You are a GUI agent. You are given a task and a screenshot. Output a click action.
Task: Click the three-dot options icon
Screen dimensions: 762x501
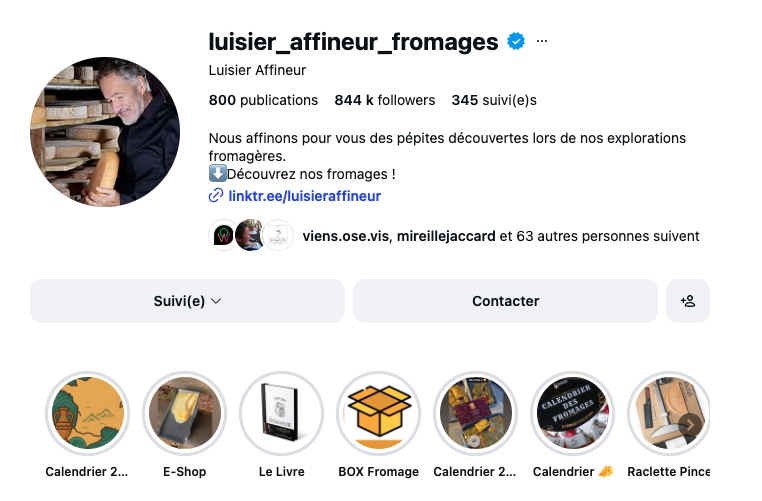click(542, 42)
